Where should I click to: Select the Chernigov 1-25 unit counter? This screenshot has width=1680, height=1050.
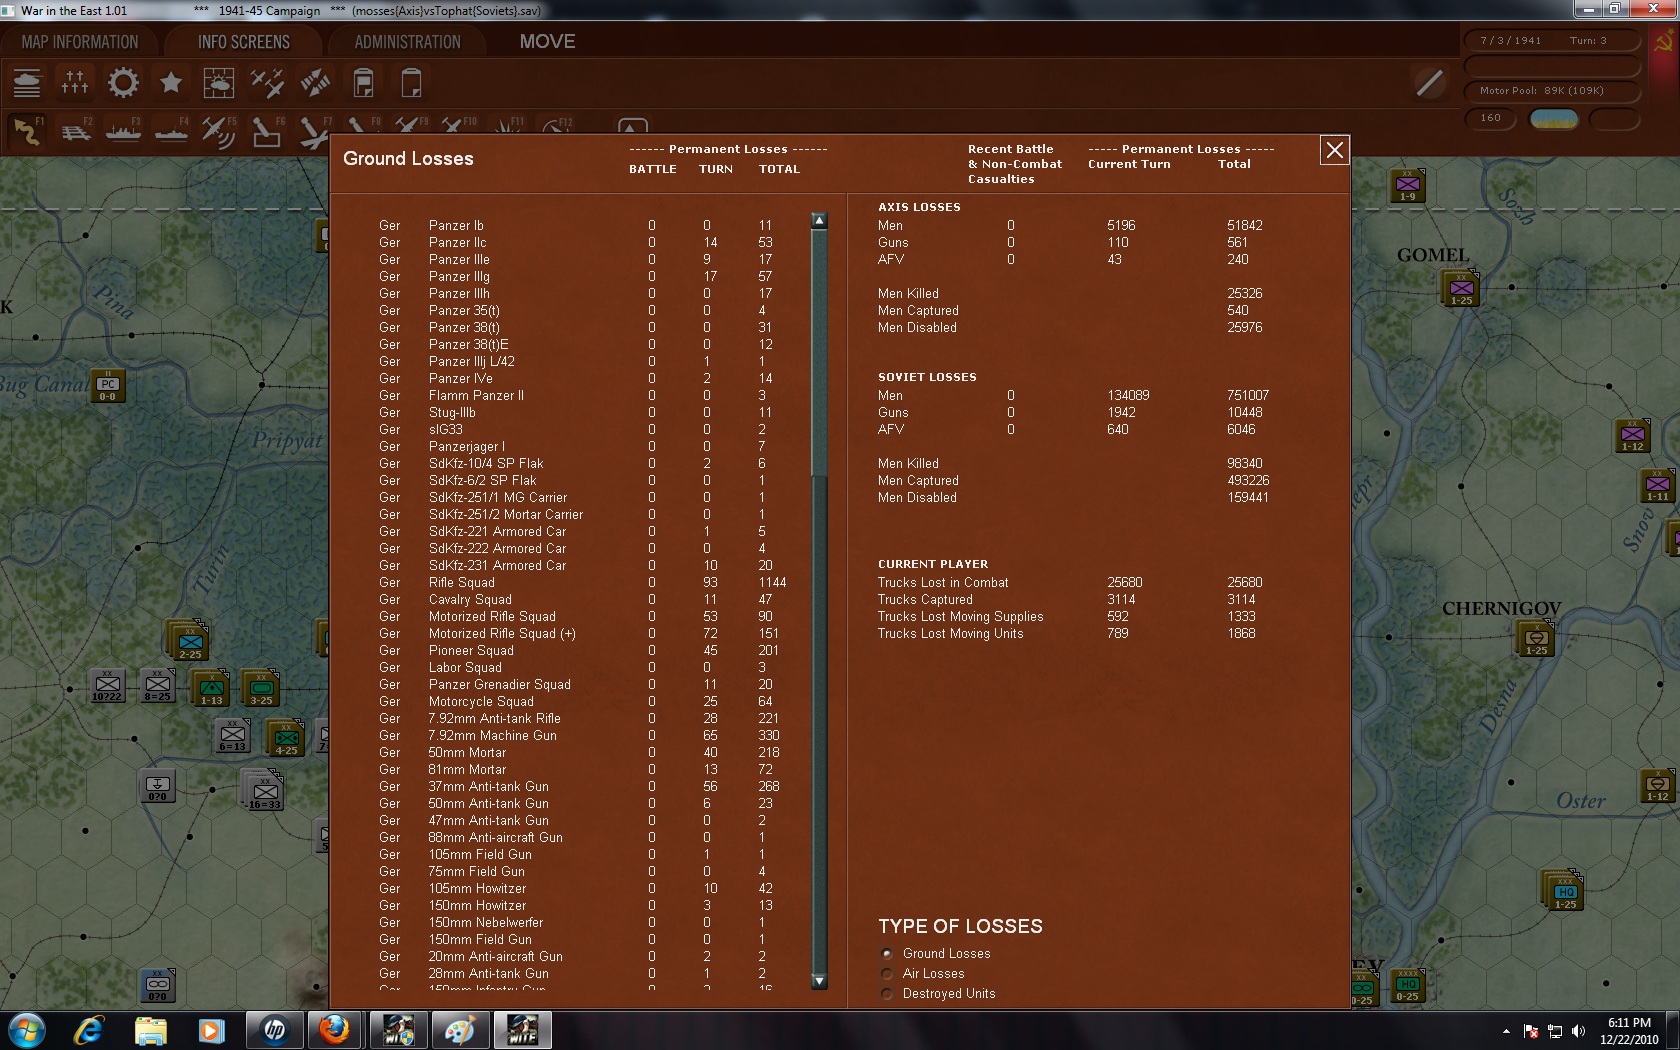(1536, 639)
